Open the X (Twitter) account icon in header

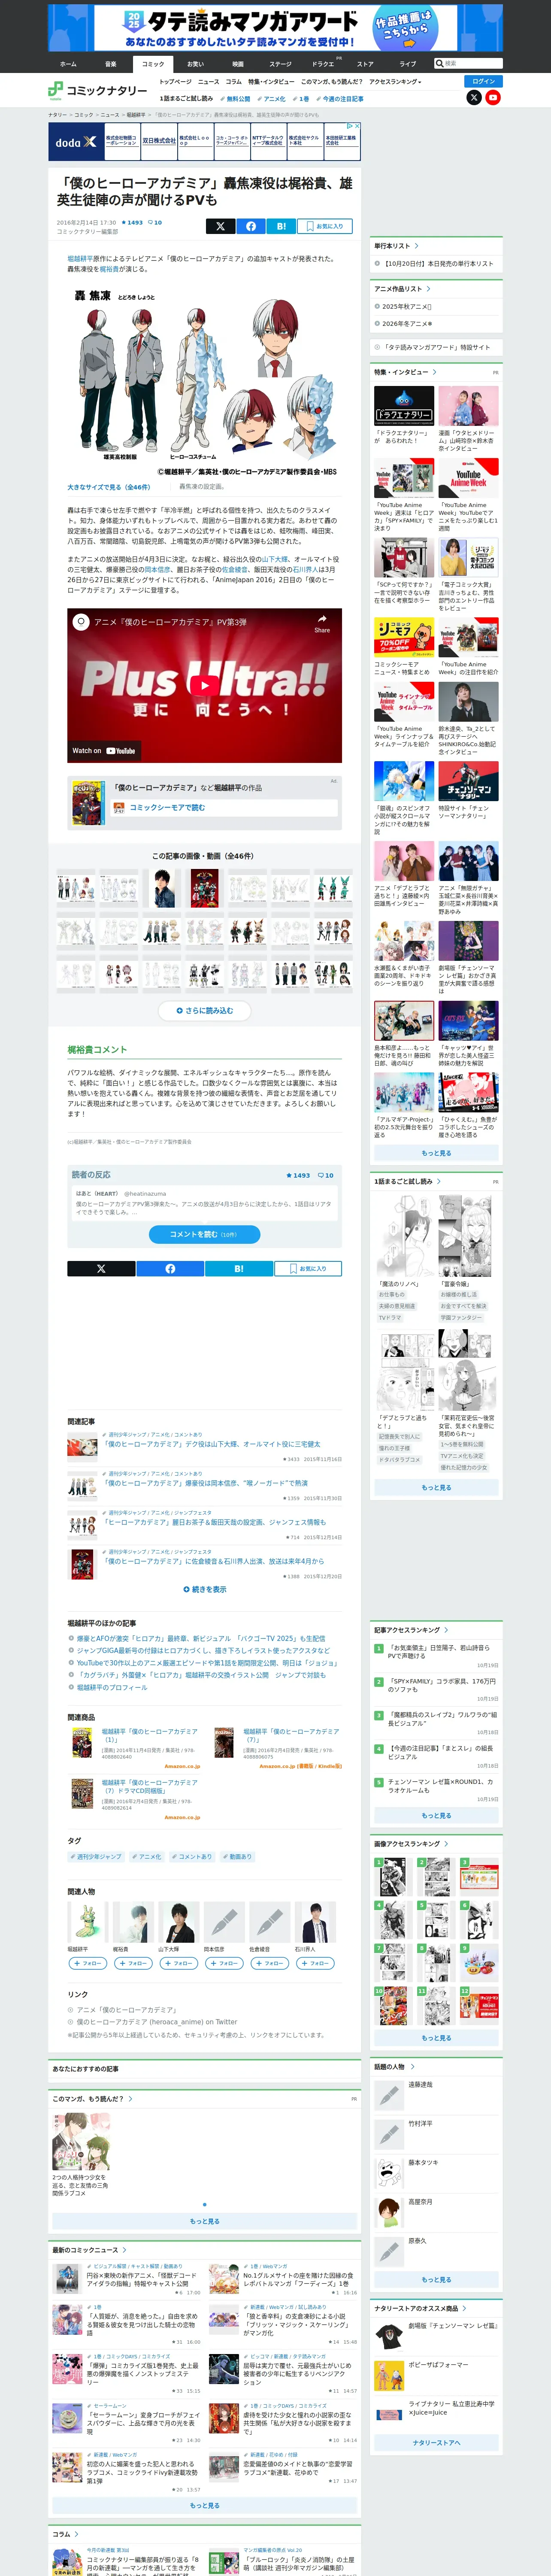(474, 98)
